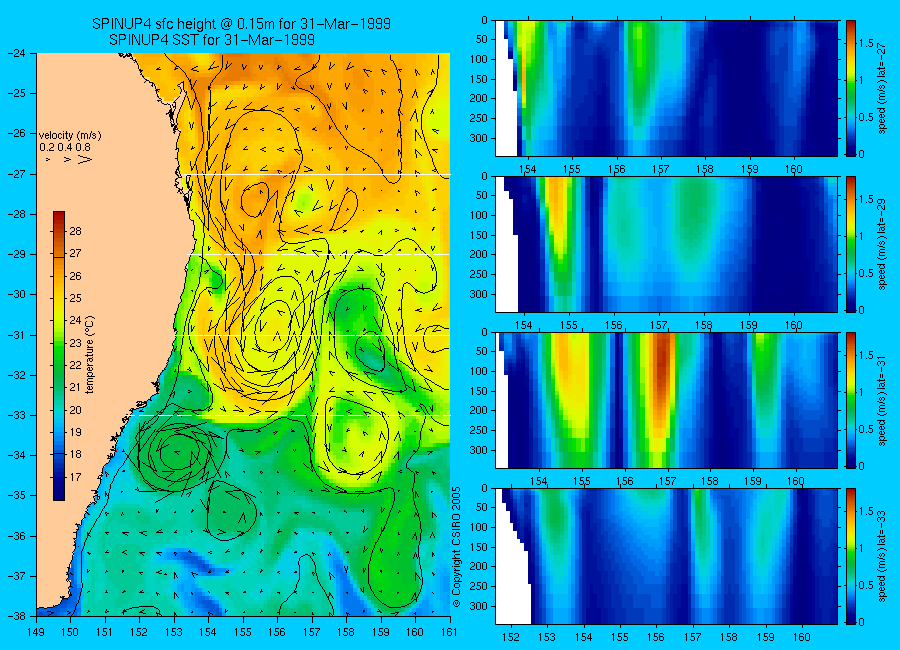
Task: Click the title 'SPINUP4 sfc height @ 0.15m for 31-Mar-1999'
Action: click(x=241, y=24)
